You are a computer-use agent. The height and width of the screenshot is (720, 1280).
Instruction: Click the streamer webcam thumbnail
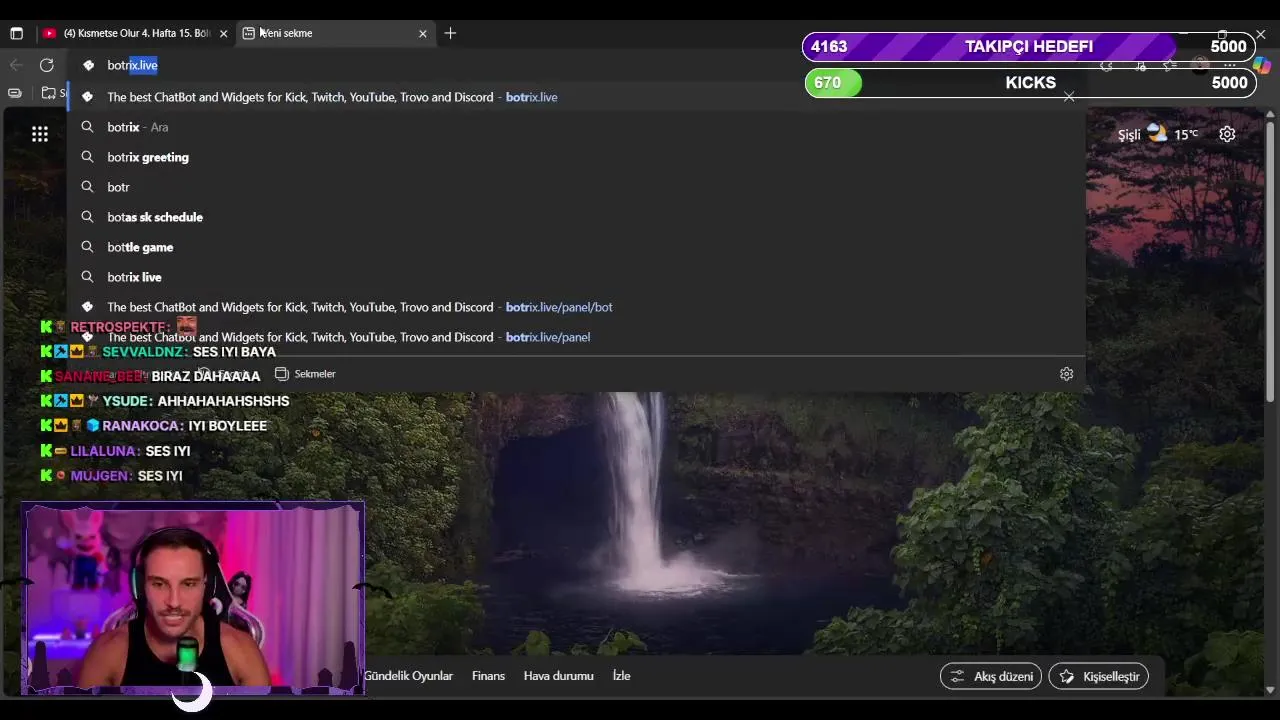point(193,598)
